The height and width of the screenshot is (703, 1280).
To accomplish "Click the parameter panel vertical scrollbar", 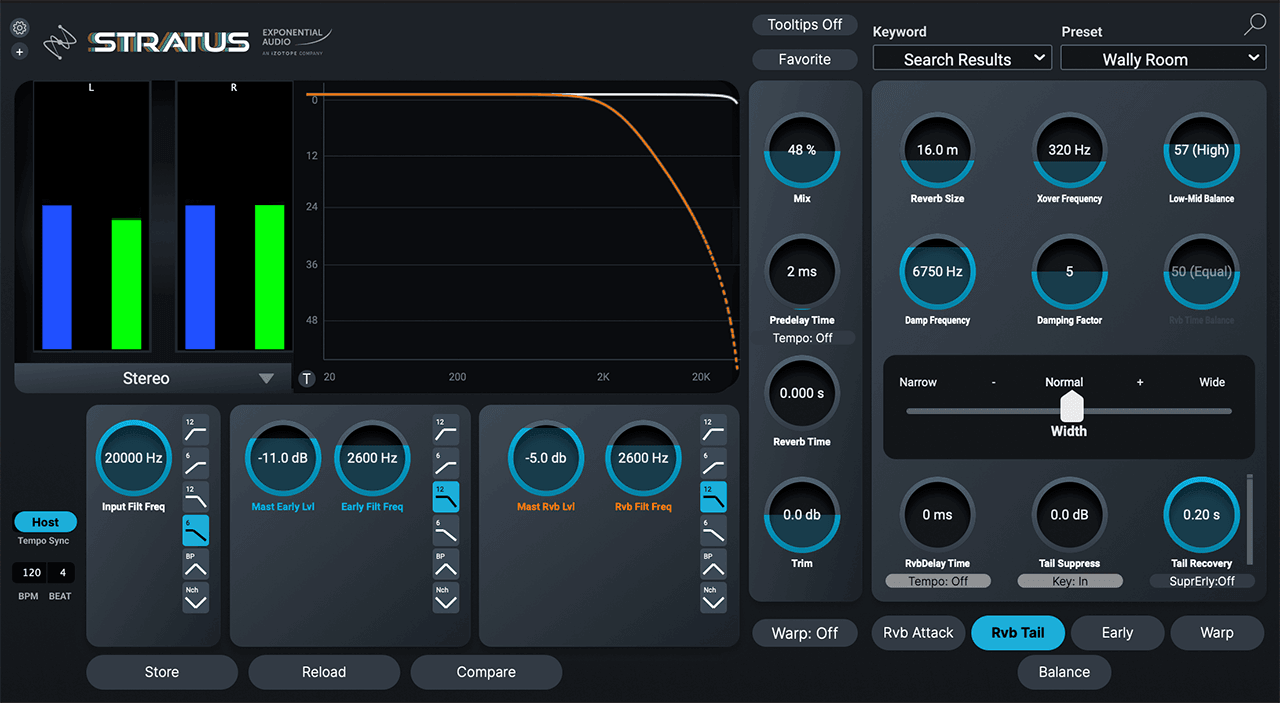I will click(1249, 518).
